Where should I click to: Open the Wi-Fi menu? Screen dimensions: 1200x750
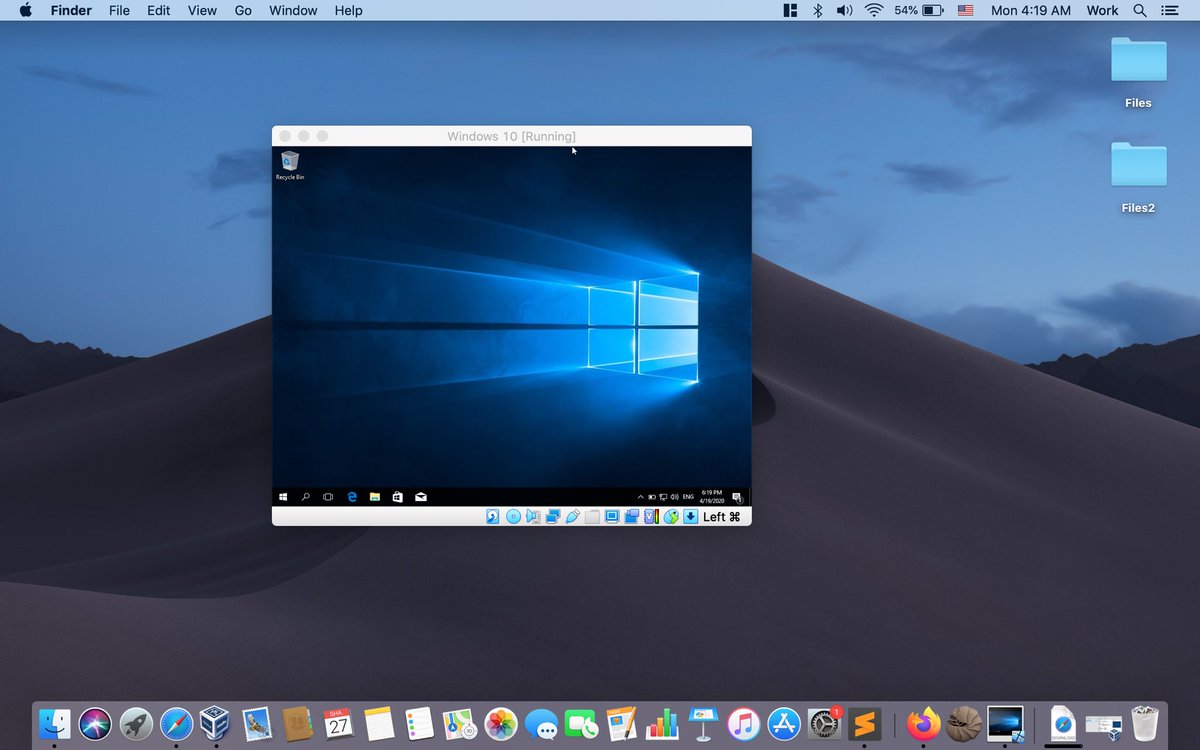tap(874, 10)
